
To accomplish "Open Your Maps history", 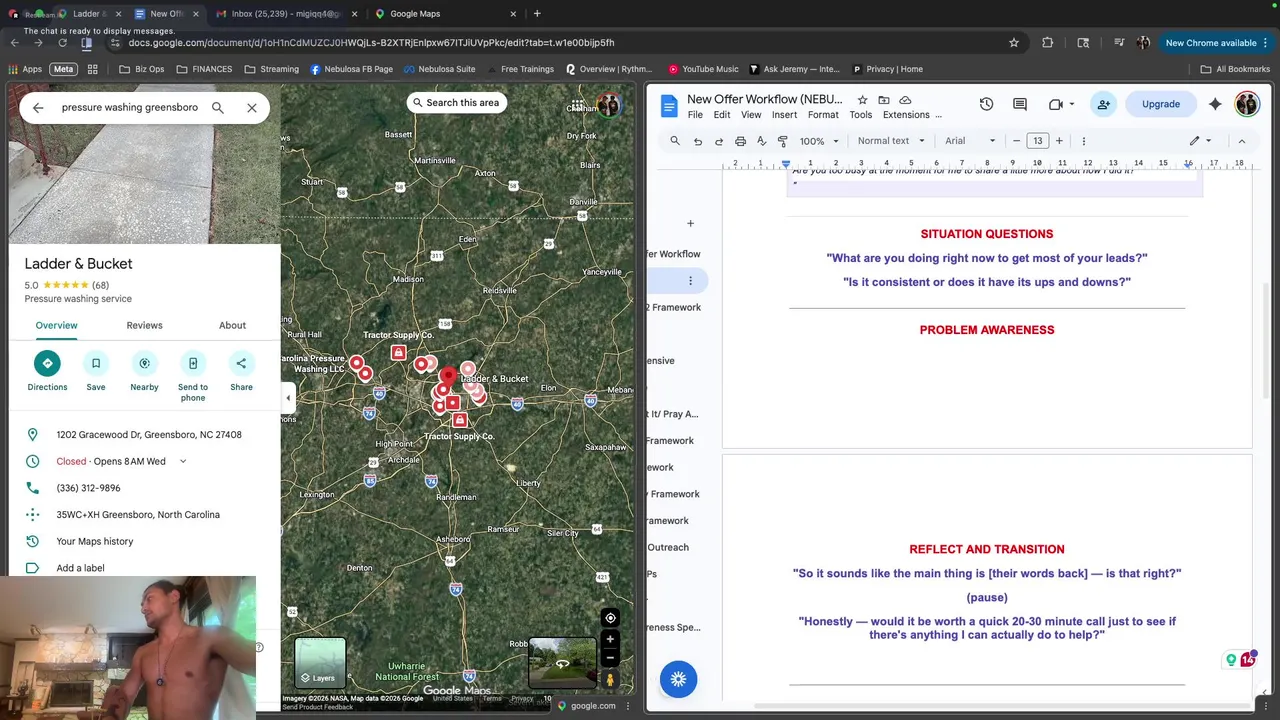I will click(x=95, y=541).
